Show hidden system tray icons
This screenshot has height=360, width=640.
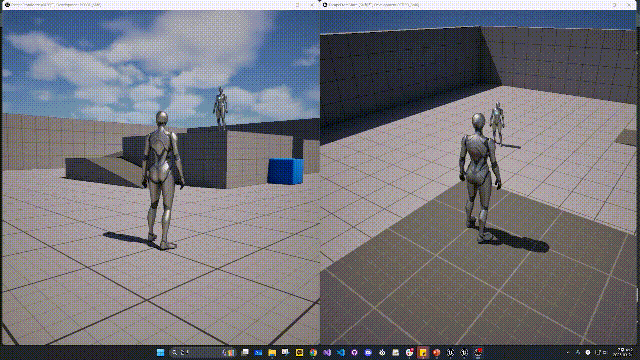[x=568, y=353]
